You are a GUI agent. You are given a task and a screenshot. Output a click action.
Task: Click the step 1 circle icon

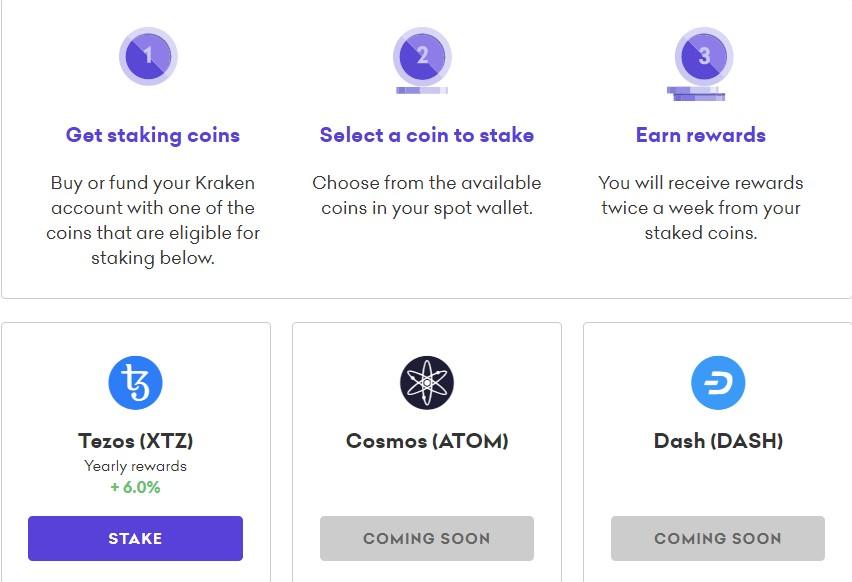(x=147, y=57)
